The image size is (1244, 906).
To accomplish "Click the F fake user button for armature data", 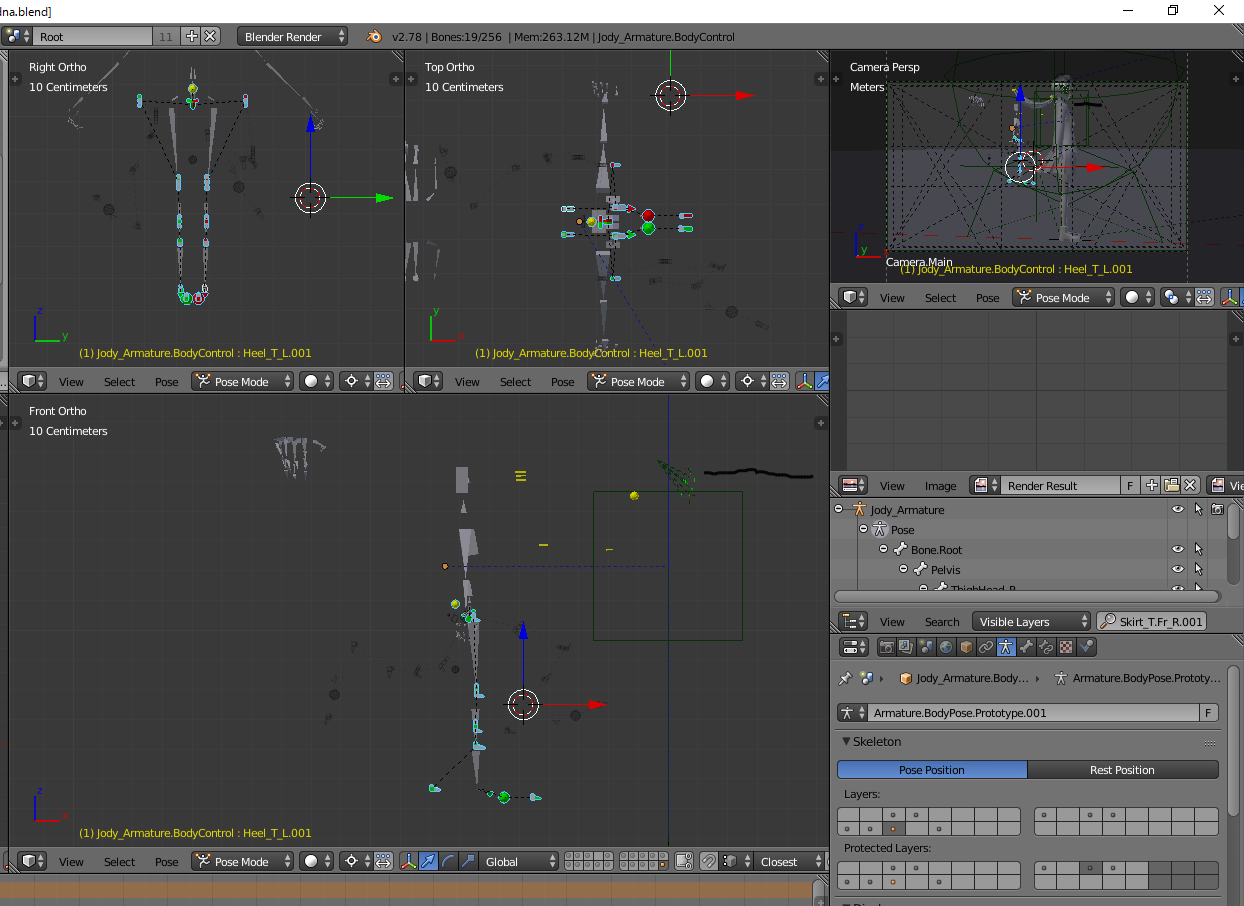I will pos(1209,713).
